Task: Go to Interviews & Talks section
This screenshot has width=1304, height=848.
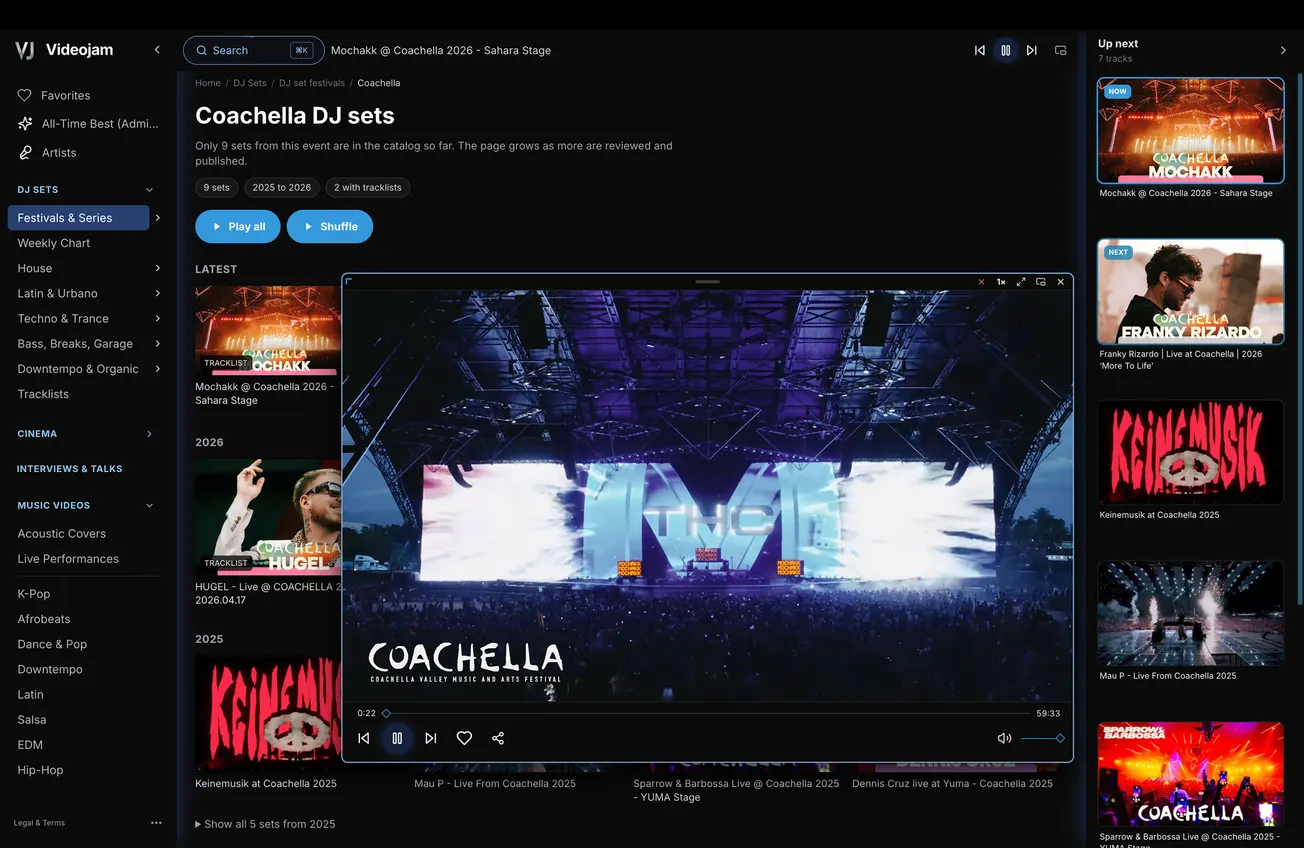Action: pos(70,469)
